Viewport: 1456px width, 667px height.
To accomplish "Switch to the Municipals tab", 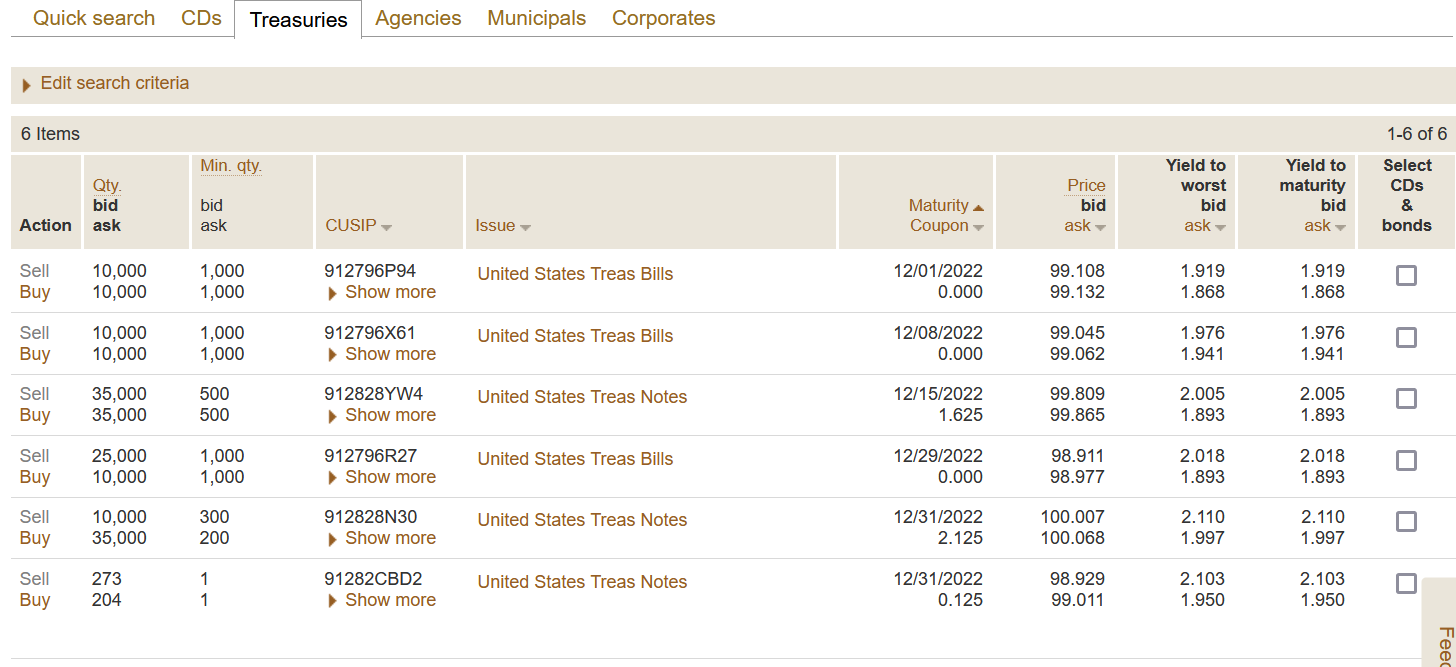I will pyautogui.click(x=536, y=18).
